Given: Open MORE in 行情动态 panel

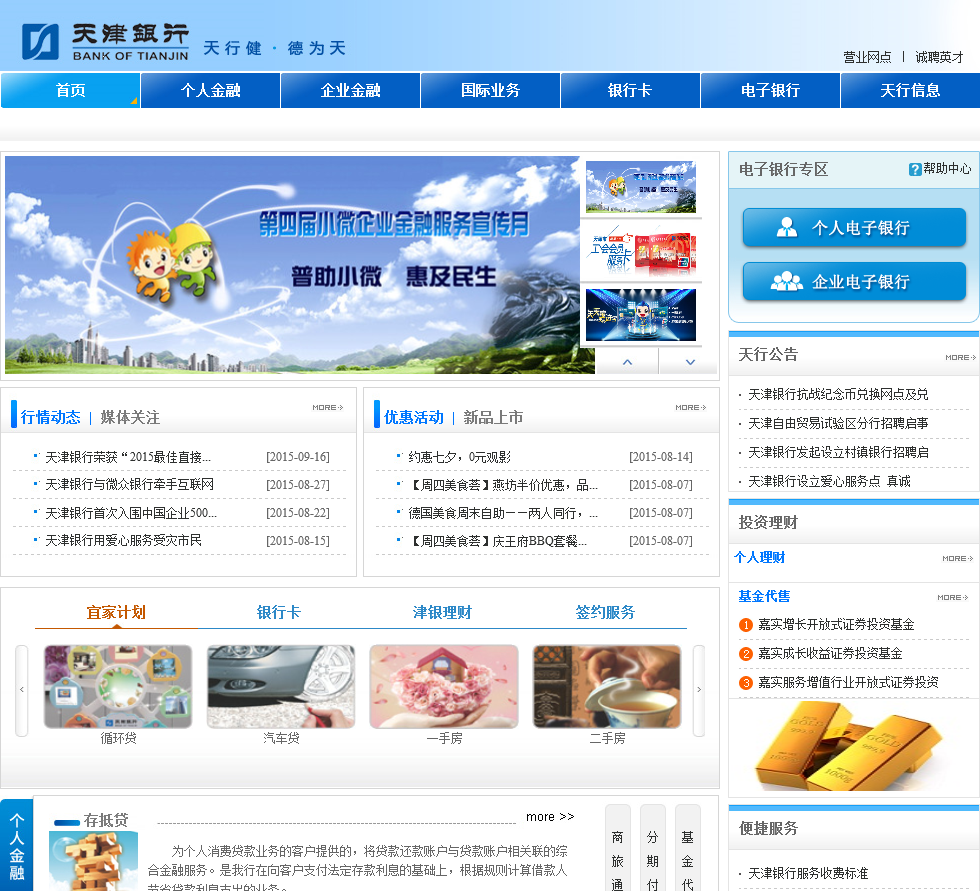Looking at the screenshot, I should coord(328,407).
